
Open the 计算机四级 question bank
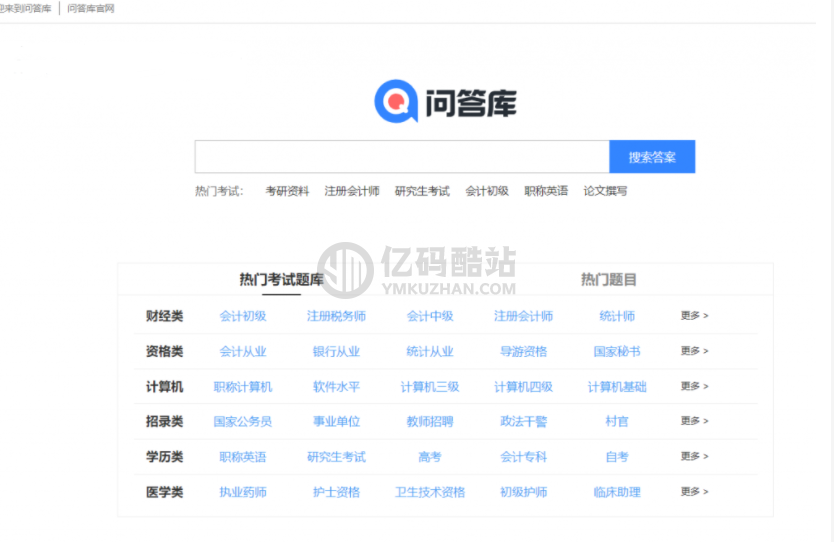tap(523, 387)
